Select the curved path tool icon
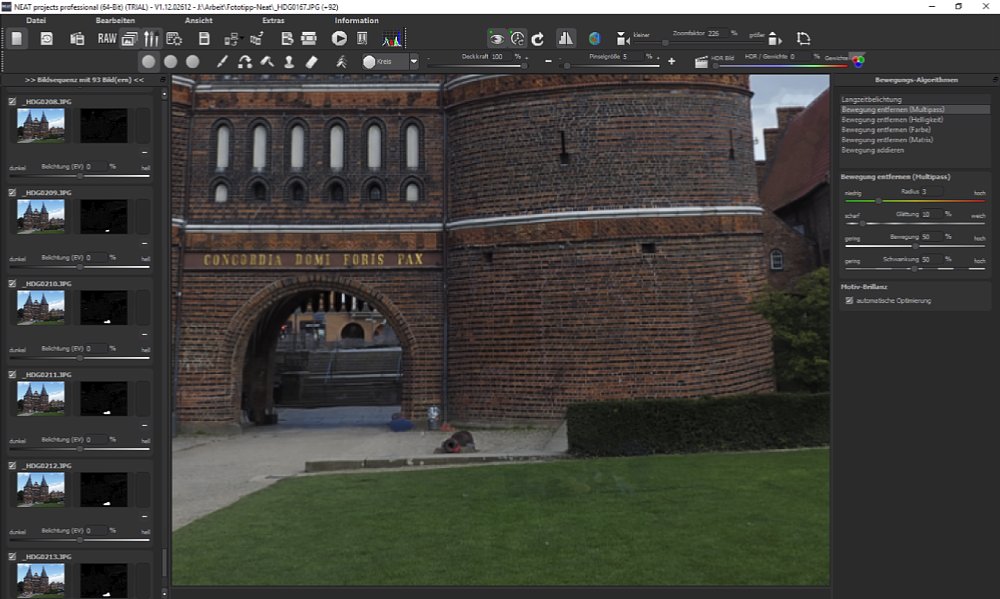The height and width of the screenshot is (599, 1000). coord(245,62)
